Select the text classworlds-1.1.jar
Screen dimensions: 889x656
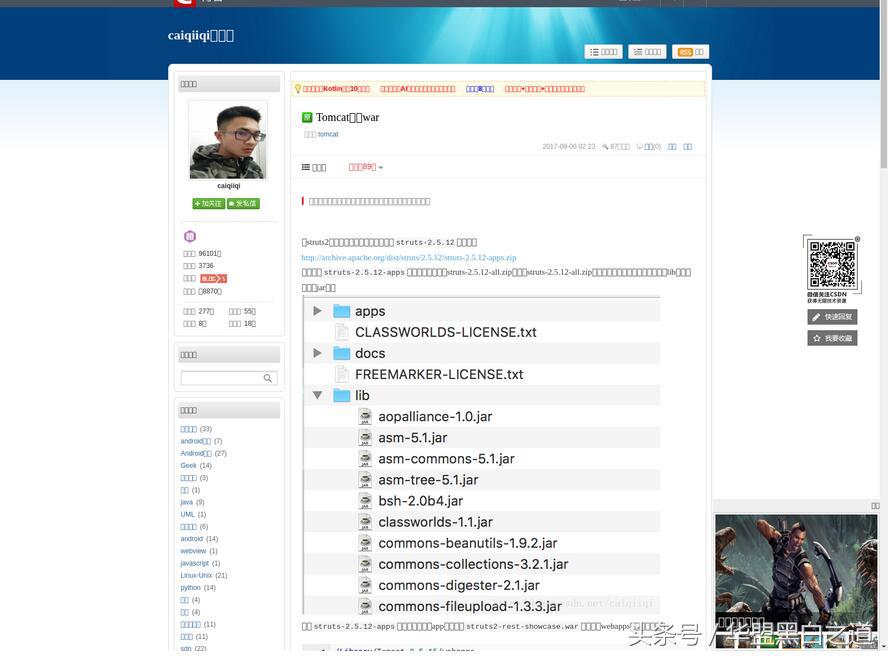pyautogui.click(x=435, y=522)
